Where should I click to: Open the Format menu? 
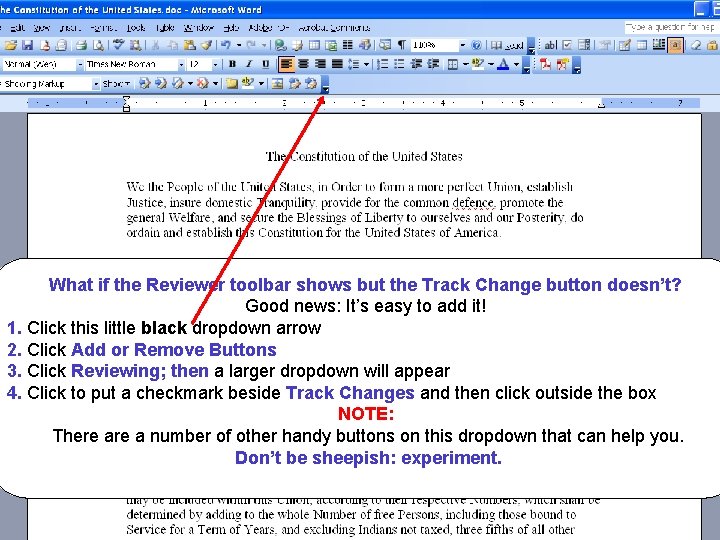[x=103, y=28]
